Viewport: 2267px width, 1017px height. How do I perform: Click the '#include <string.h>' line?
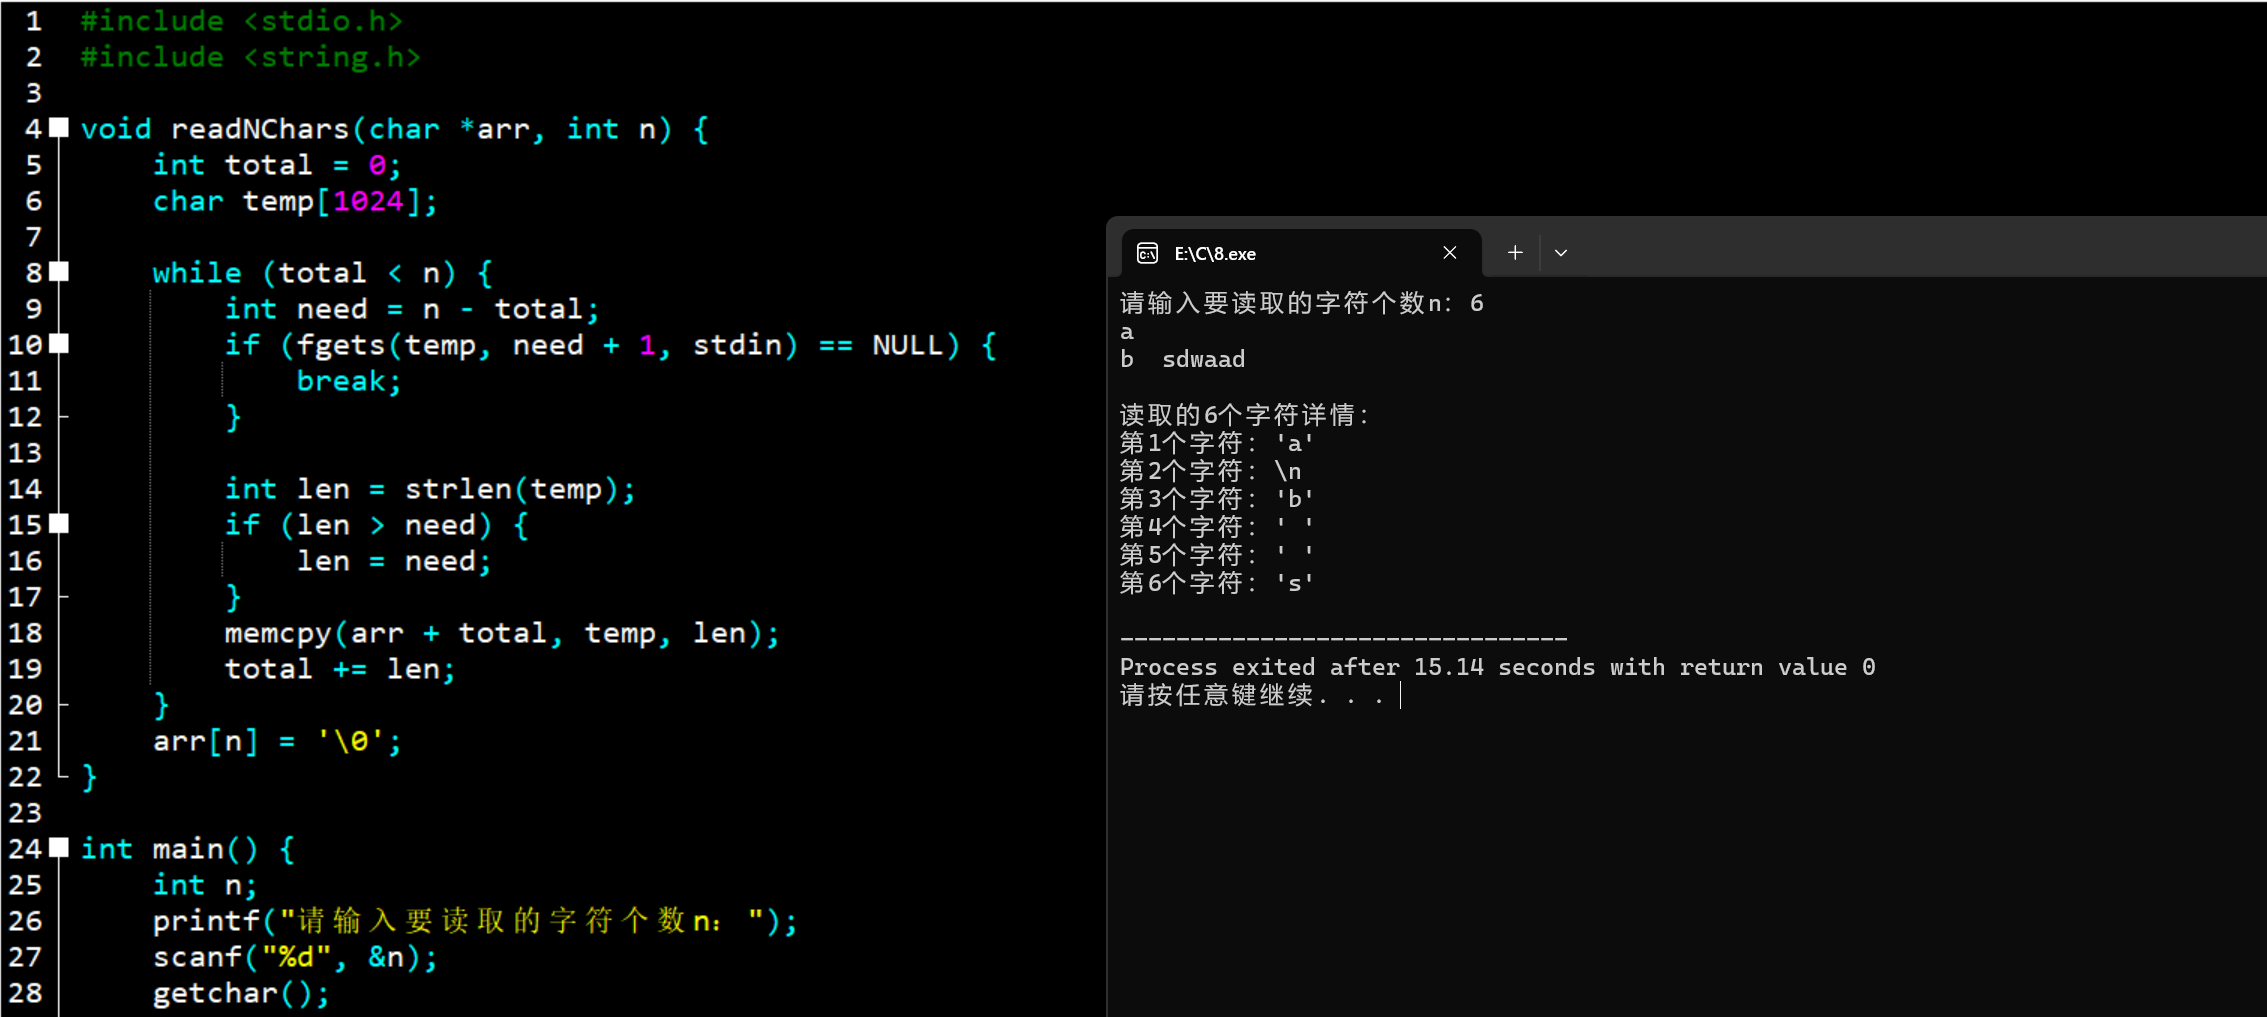251,57
